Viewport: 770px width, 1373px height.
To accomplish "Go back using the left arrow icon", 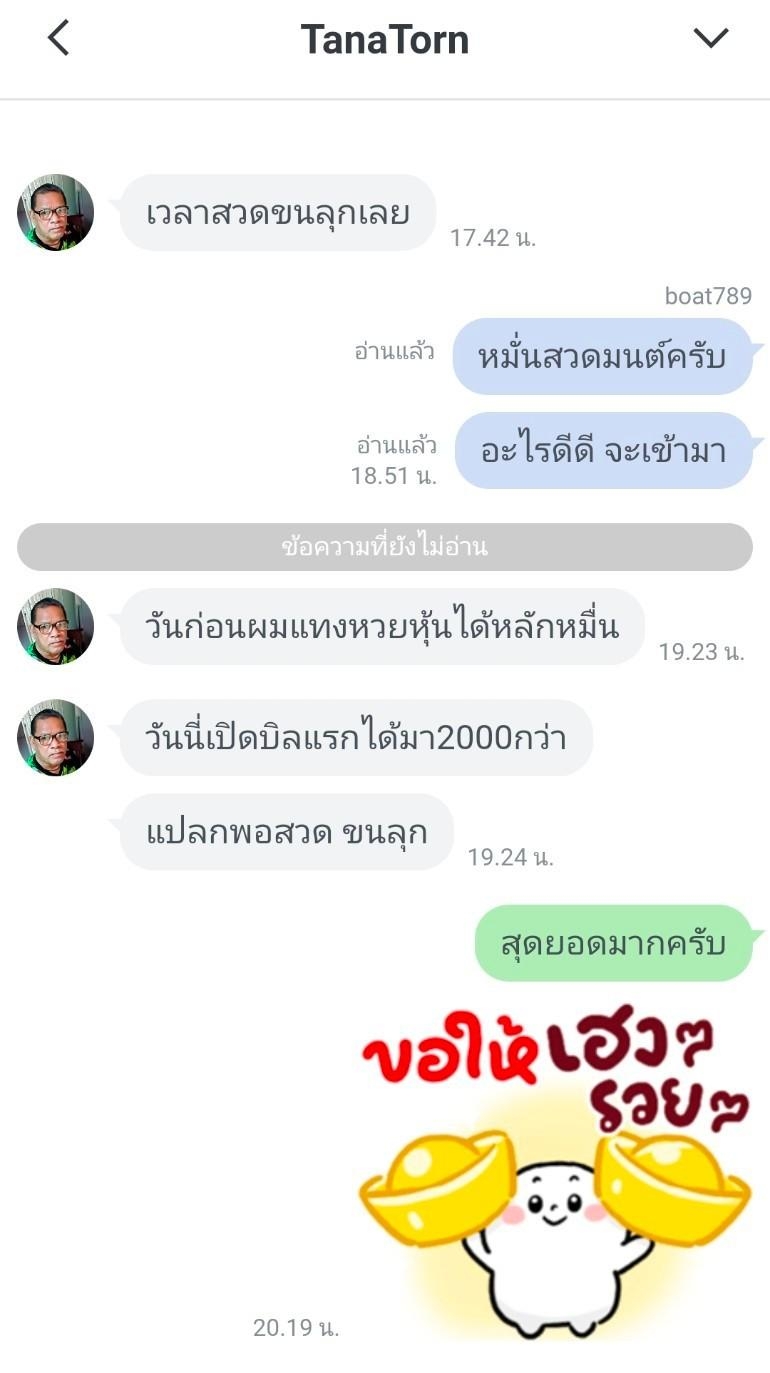I will pos(59,38).
